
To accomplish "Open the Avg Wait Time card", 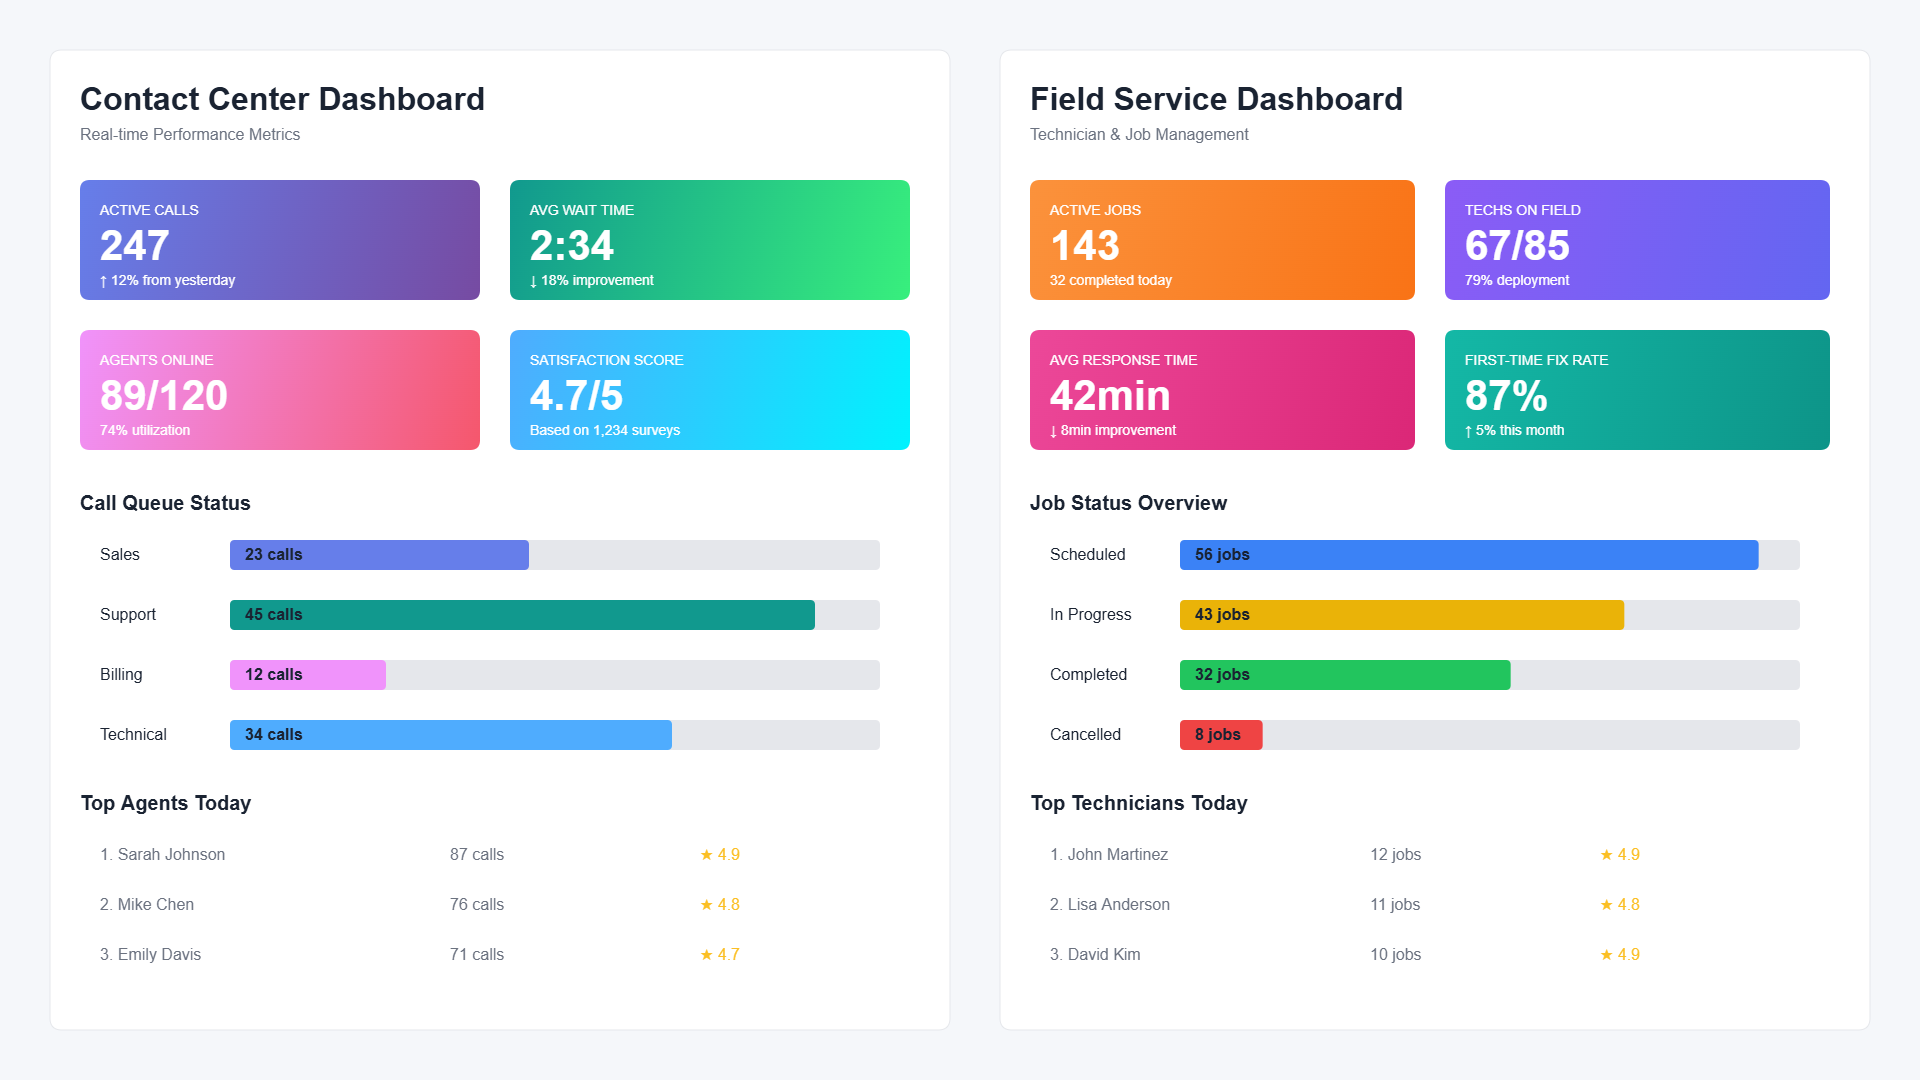I will [x=710, y=240].
